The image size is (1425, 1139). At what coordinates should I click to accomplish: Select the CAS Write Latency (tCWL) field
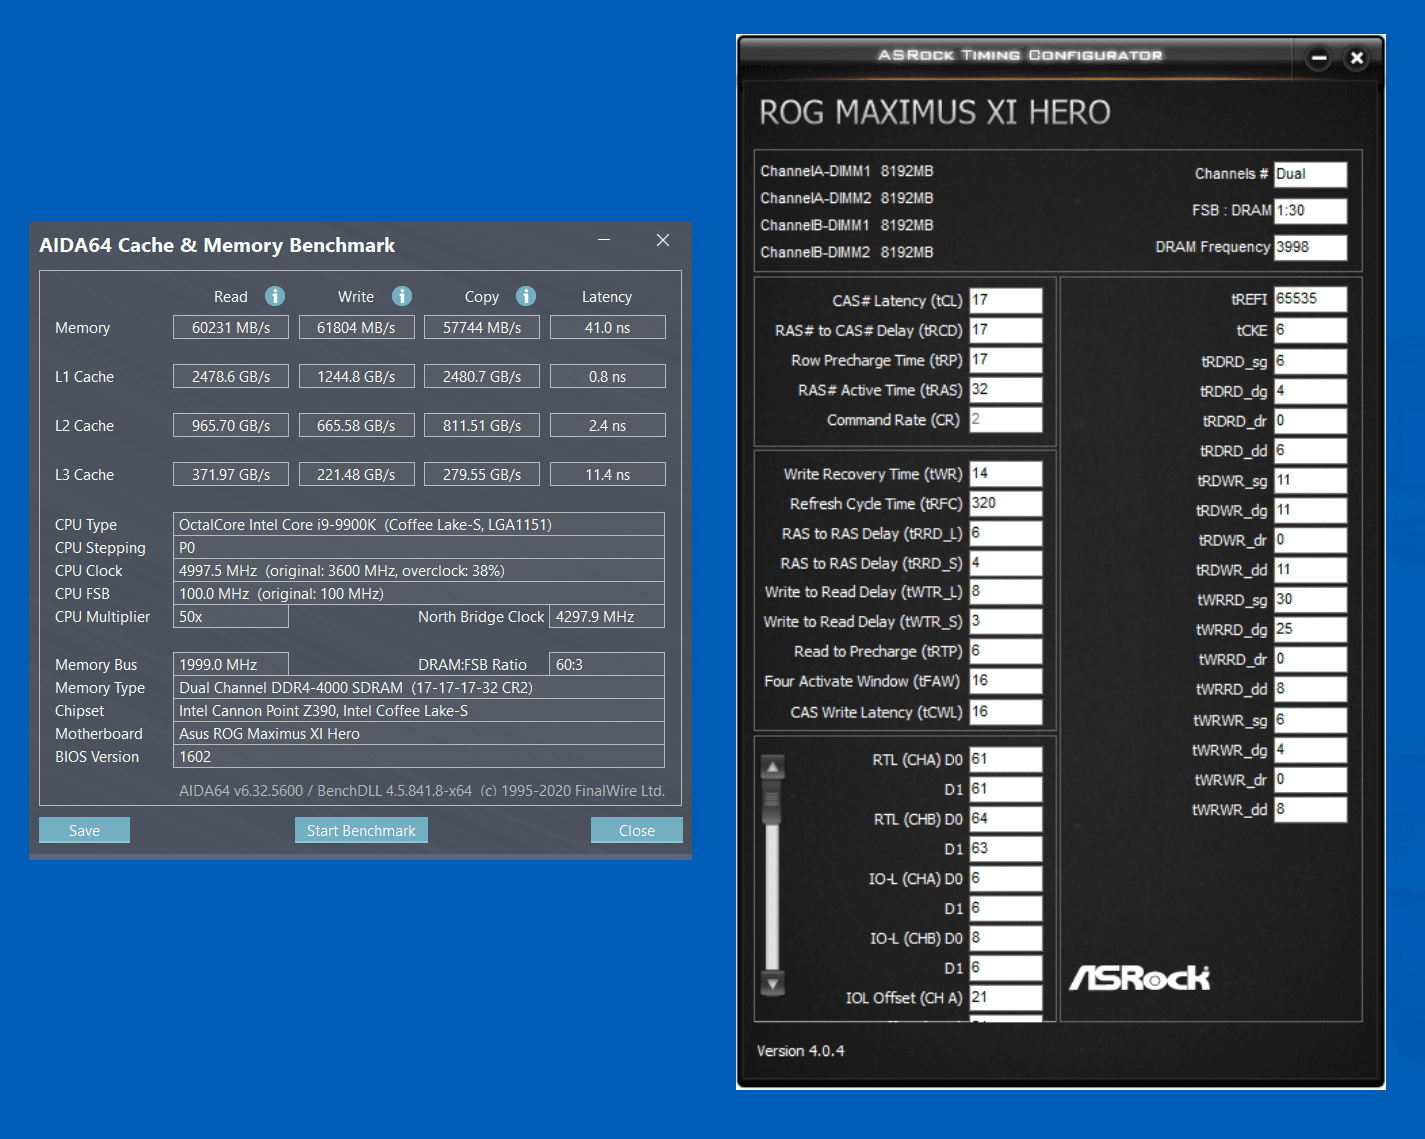pos(1006,712)
